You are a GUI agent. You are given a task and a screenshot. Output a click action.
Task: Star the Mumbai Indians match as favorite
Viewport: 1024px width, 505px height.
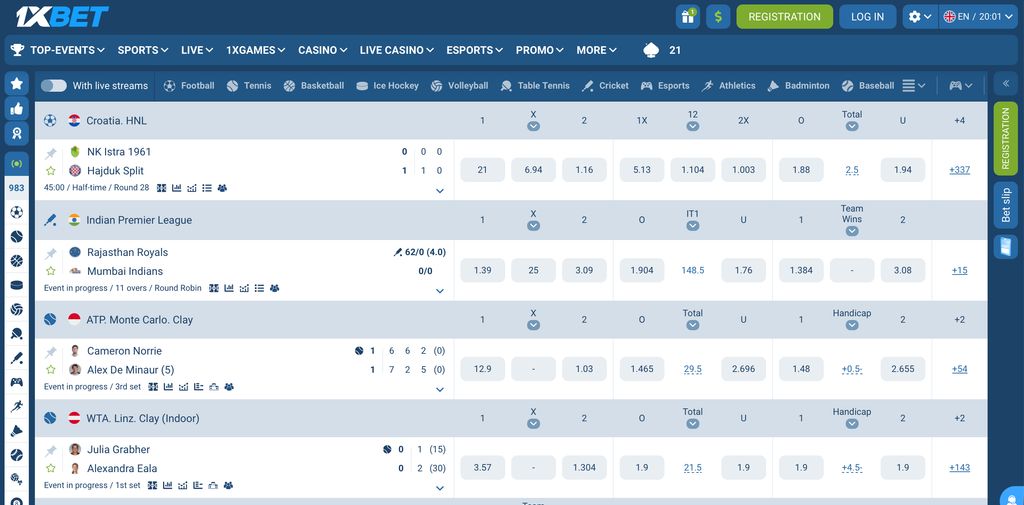(x=50, y=271)
